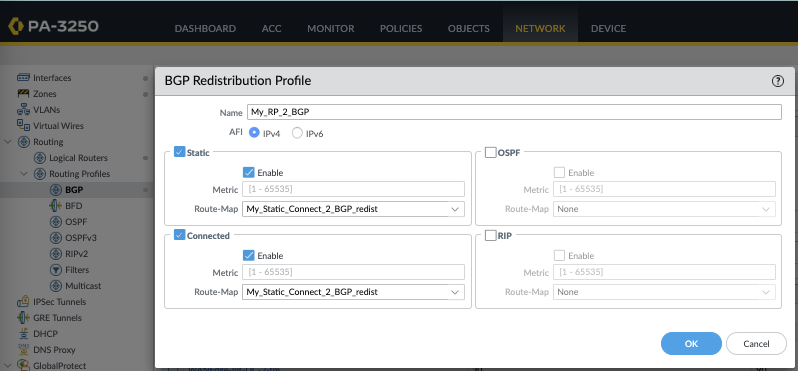Click the OSPF Metric input field
Viewport: 798px width, 371px height.
[x=664, y=189]
